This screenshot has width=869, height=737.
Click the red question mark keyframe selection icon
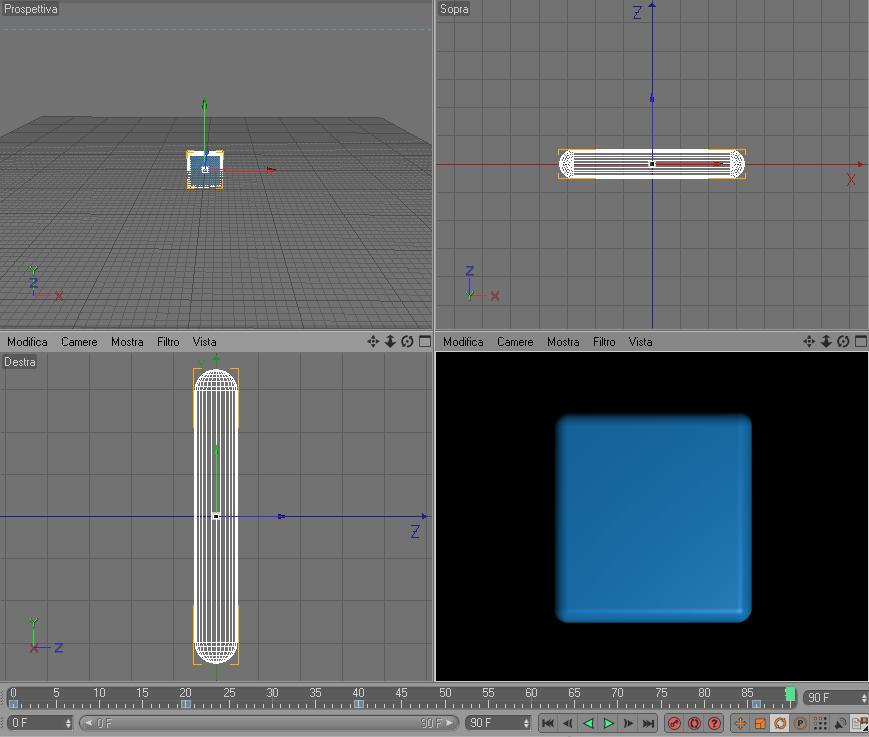[714, 723]
